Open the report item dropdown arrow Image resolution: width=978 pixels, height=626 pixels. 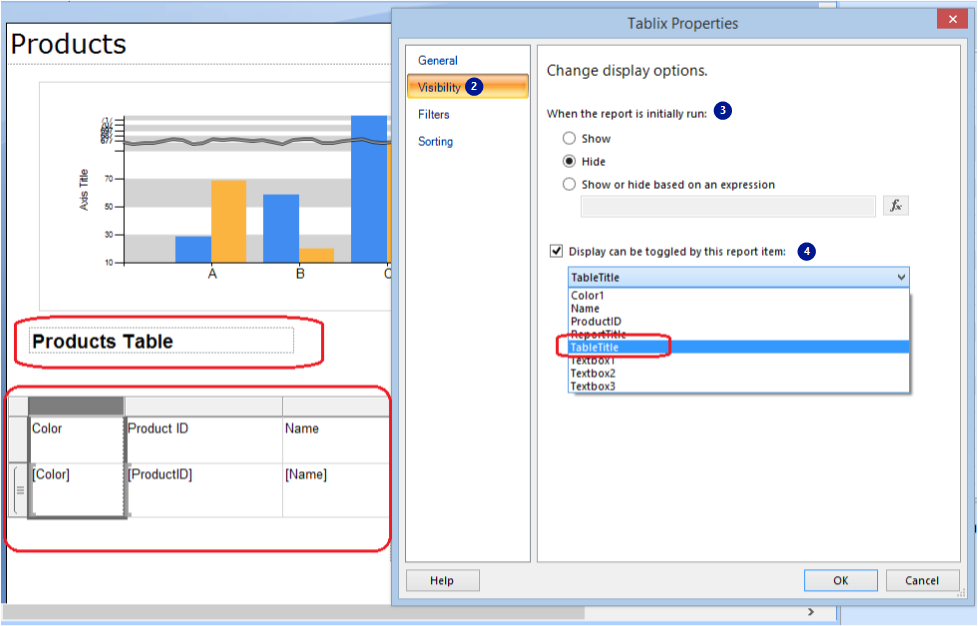903,277
